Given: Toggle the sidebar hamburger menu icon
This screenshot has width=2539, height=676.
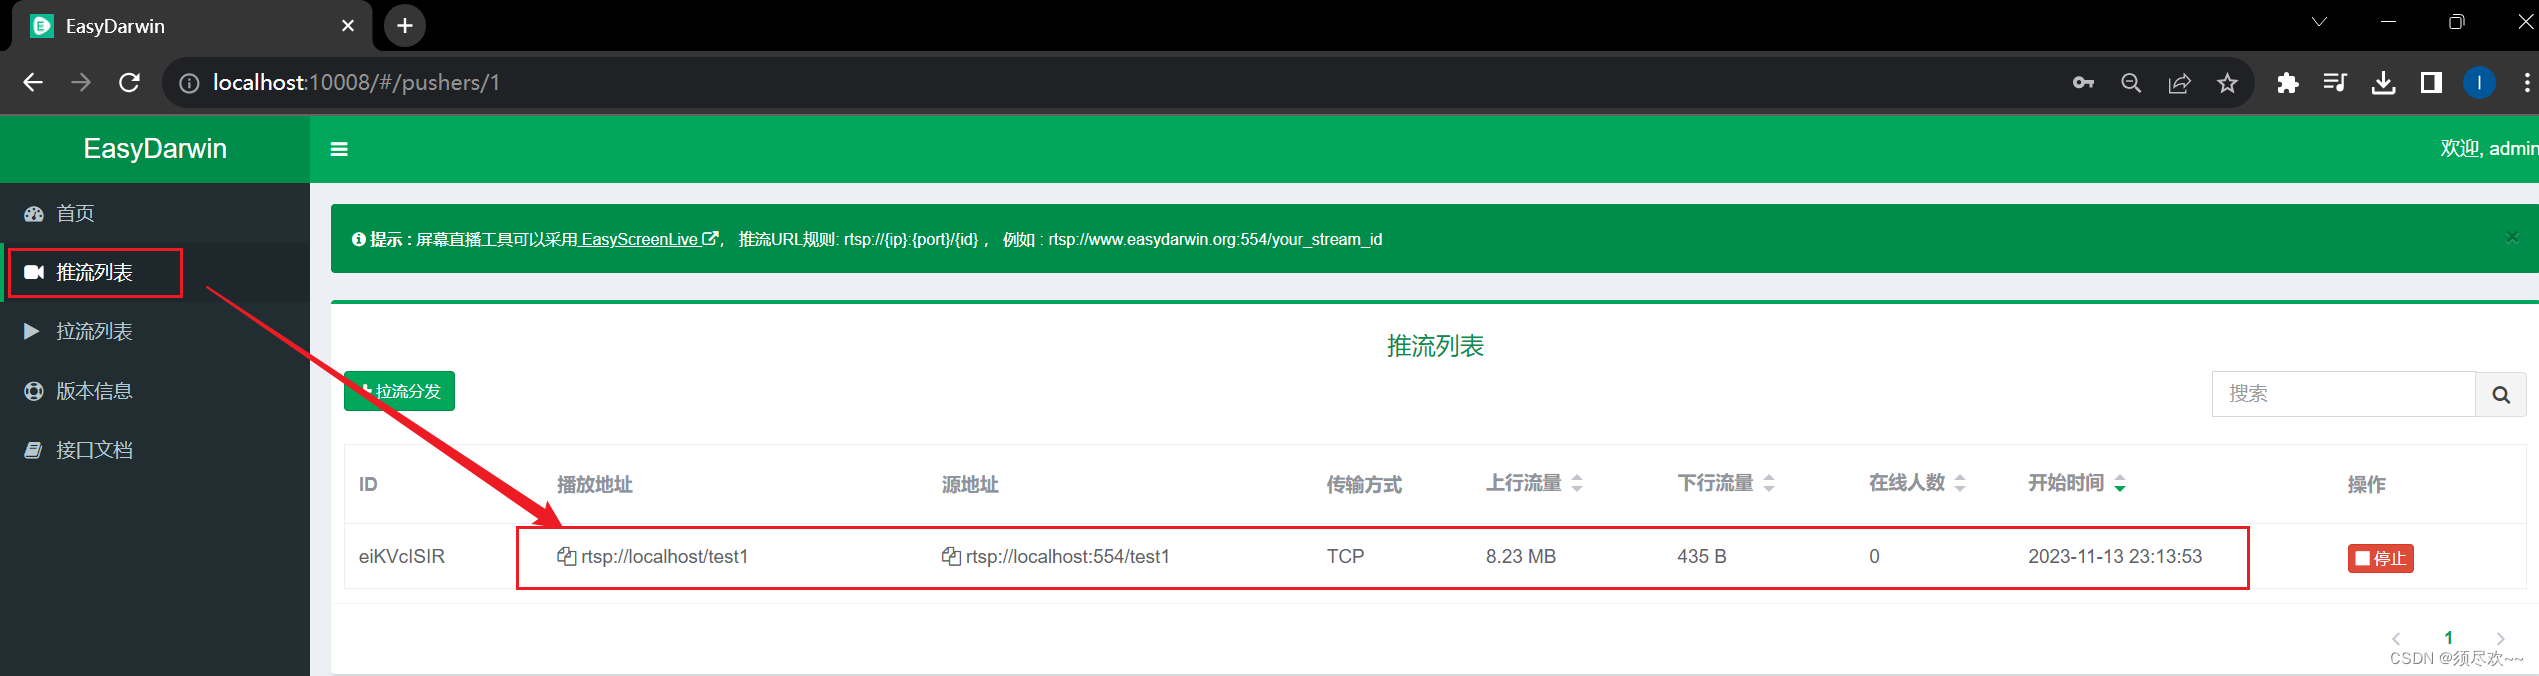Looking at the screenshot, I should coord(339,149).
